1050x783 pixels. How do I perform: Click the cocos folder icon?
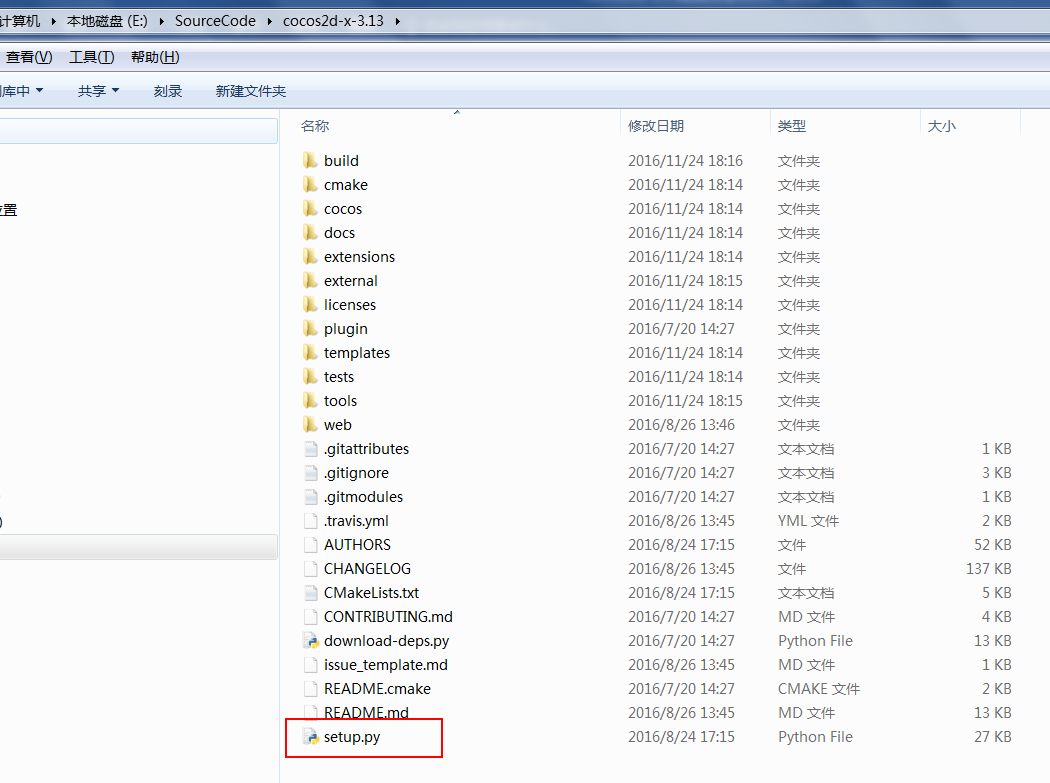tap(310, 209)
